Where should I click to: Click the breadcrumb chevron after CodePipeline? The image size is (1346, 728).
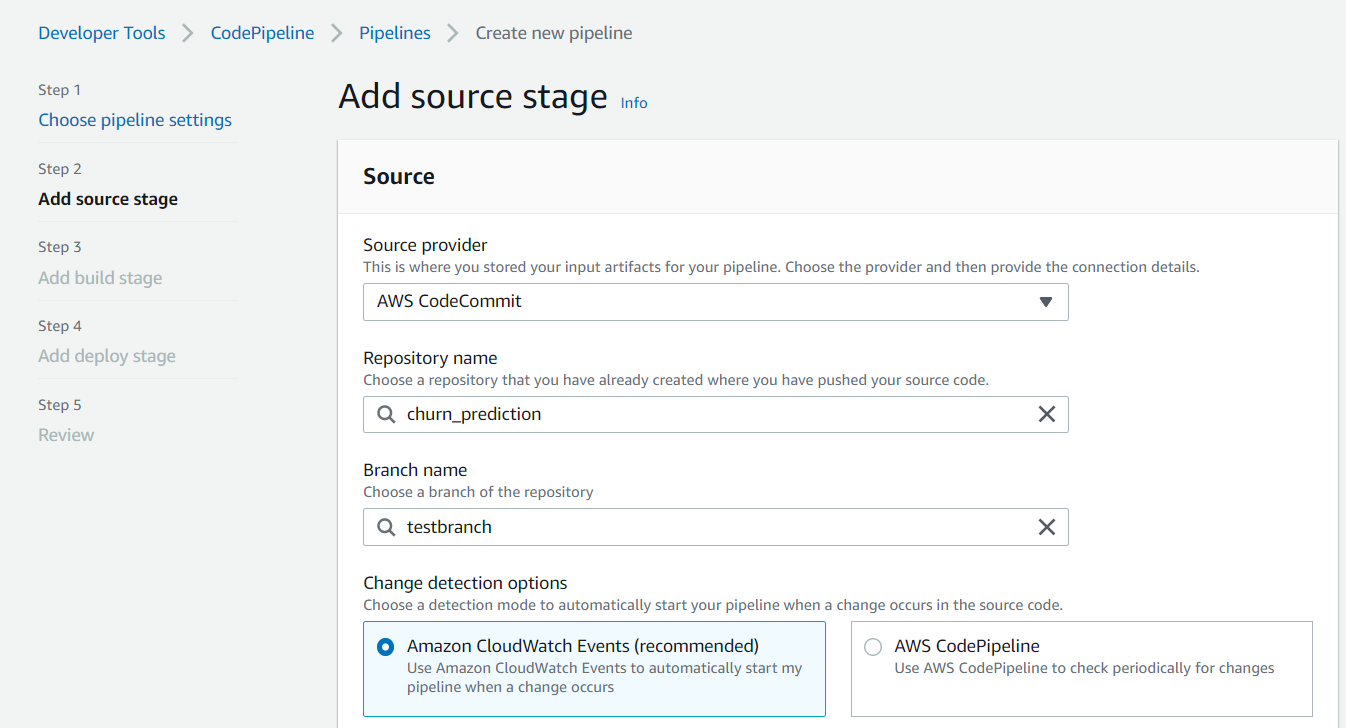[337, 33]
